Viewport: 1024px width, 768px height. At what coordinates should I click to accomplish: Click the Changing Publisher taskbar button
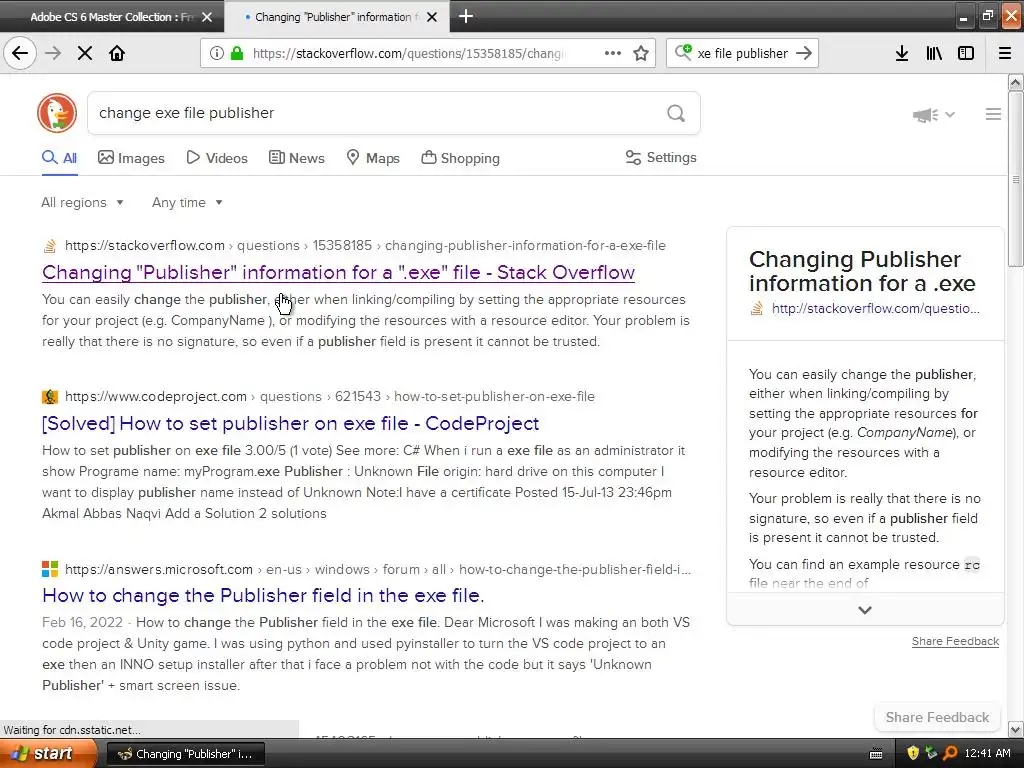(x=185, y=754)
